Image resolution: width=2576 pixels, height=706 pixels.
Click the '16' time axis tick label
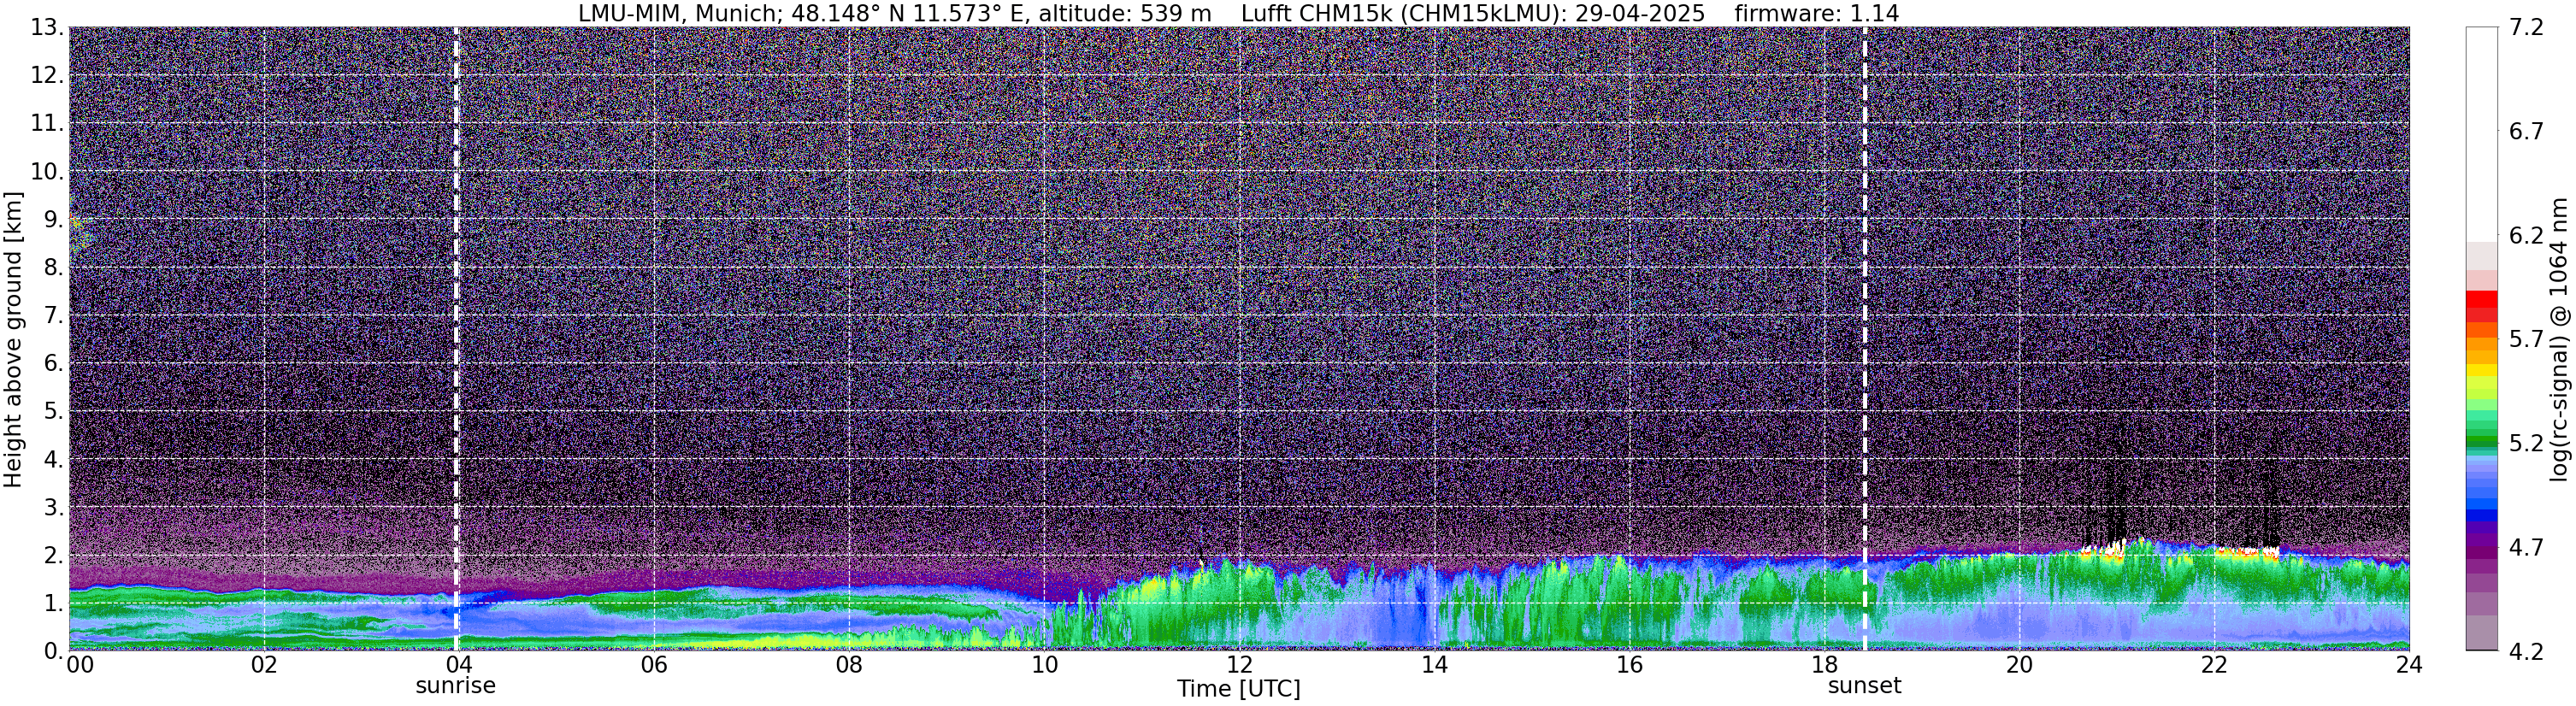[1629, 666]
